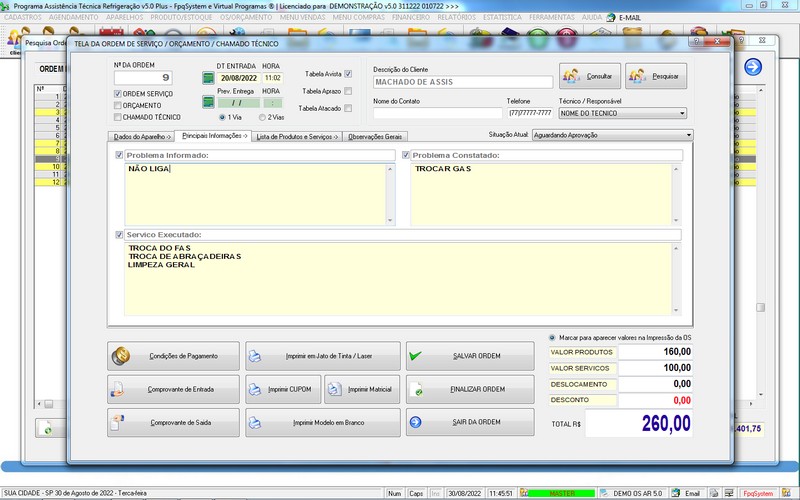The image size is (800, 500).
Task: Open the DT Entrada calendar icon
Action: pos(208,78)
